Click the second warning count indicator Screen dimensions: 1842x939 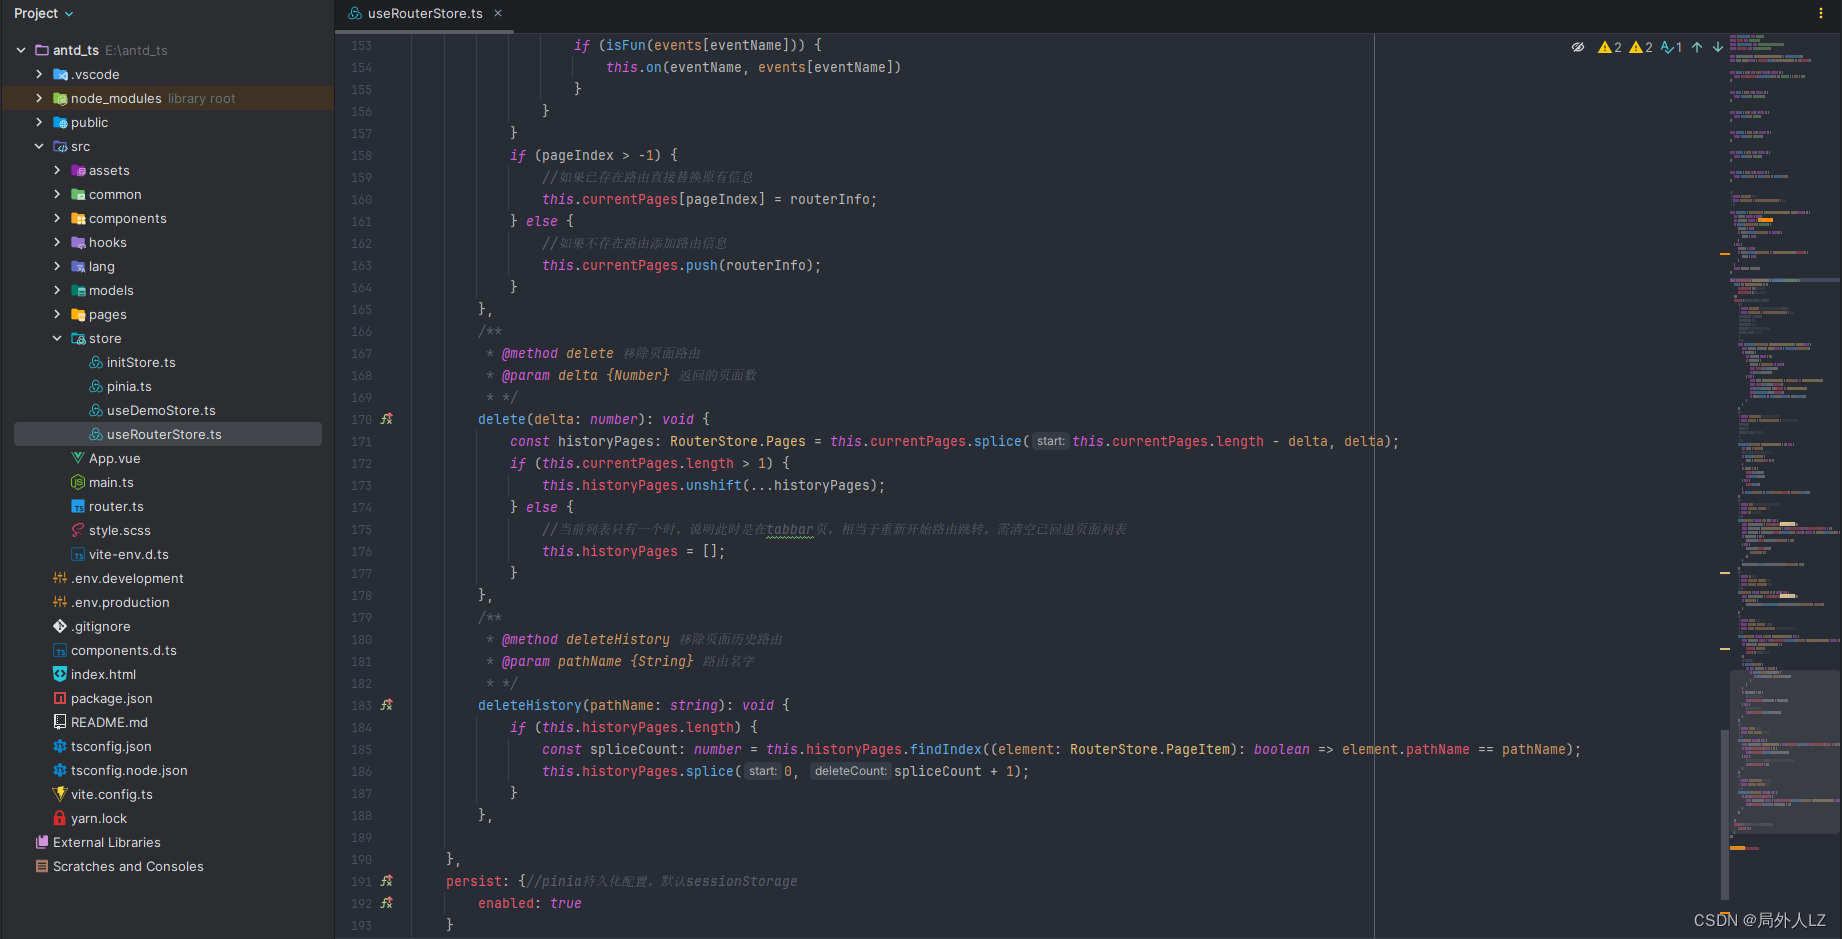(x=1641, y=47)
